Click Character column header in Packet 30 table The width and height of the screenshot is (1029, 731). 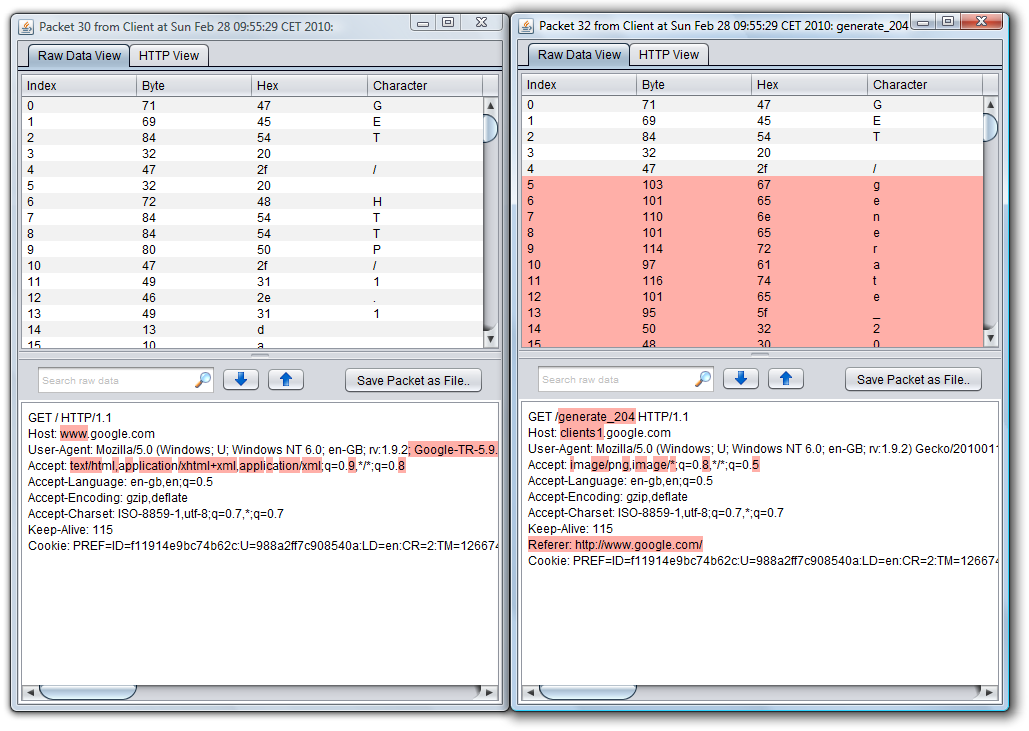tap(425, 86)
